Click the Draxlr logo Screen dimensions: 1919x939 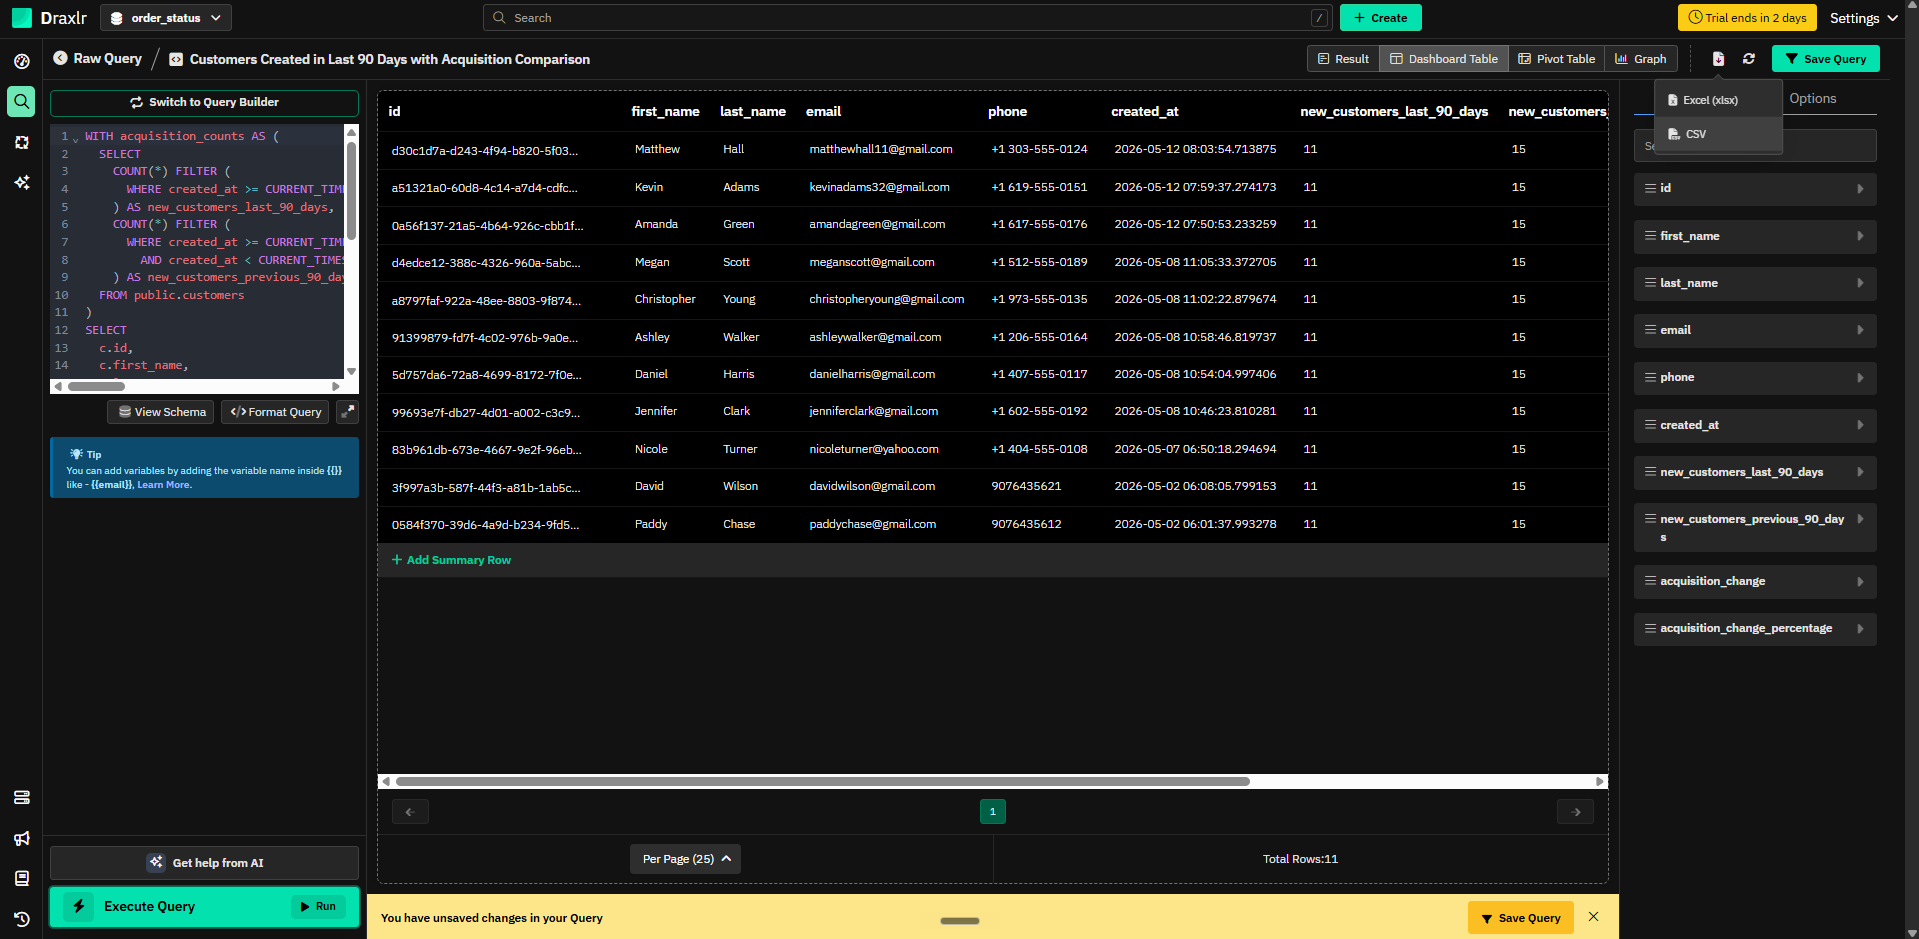49,18
